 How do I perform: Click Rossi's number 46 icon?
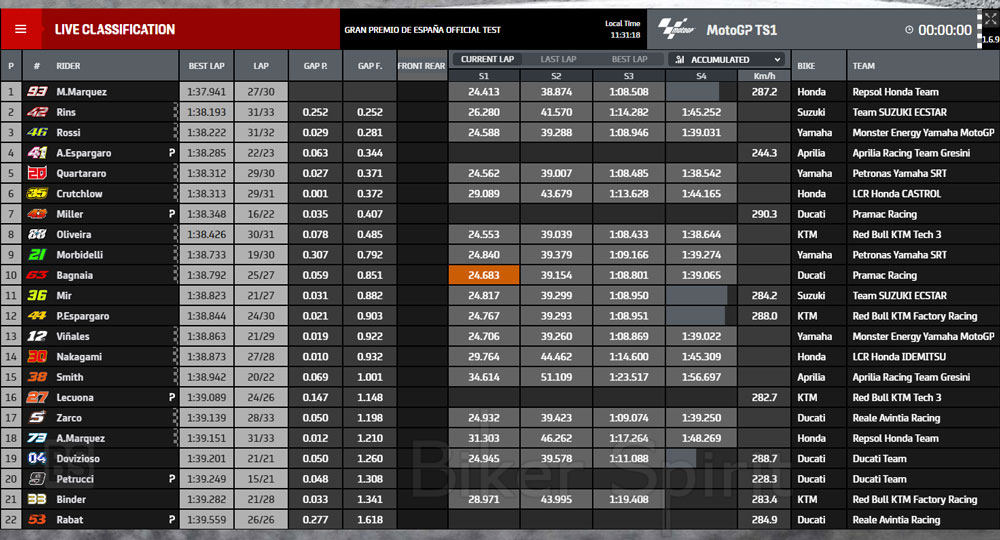click(37, 133)
